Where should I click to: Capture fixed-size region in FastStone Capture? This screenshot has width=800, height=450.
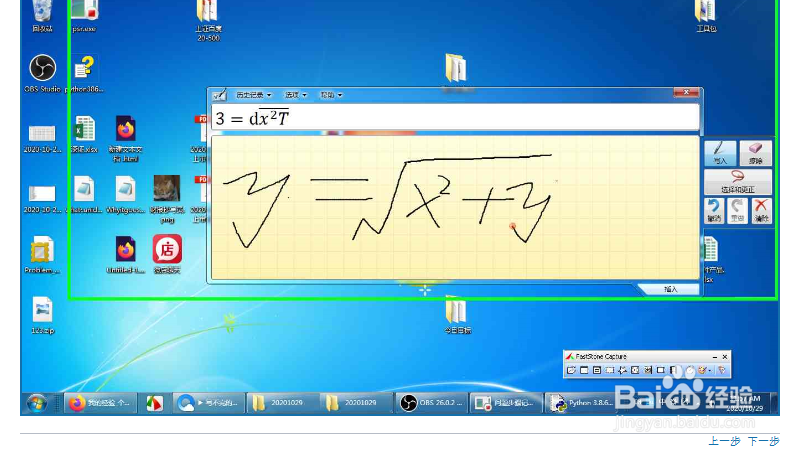(x=661, y=370)
